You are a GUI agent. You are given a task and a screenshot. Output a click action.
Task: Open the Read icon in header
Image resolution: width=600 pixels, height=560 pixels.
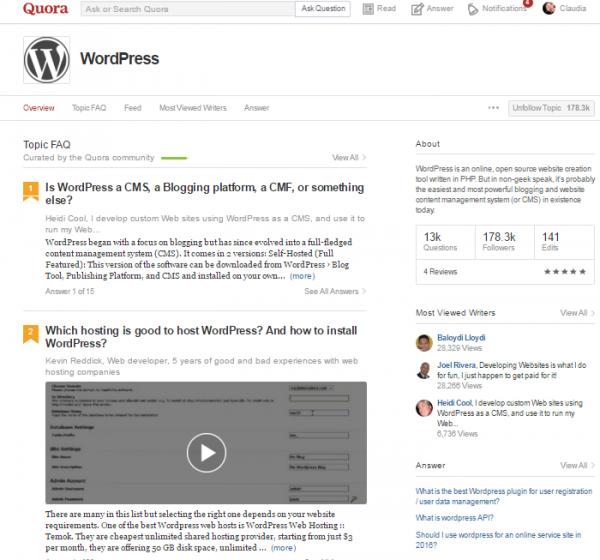tap(368, 9)
